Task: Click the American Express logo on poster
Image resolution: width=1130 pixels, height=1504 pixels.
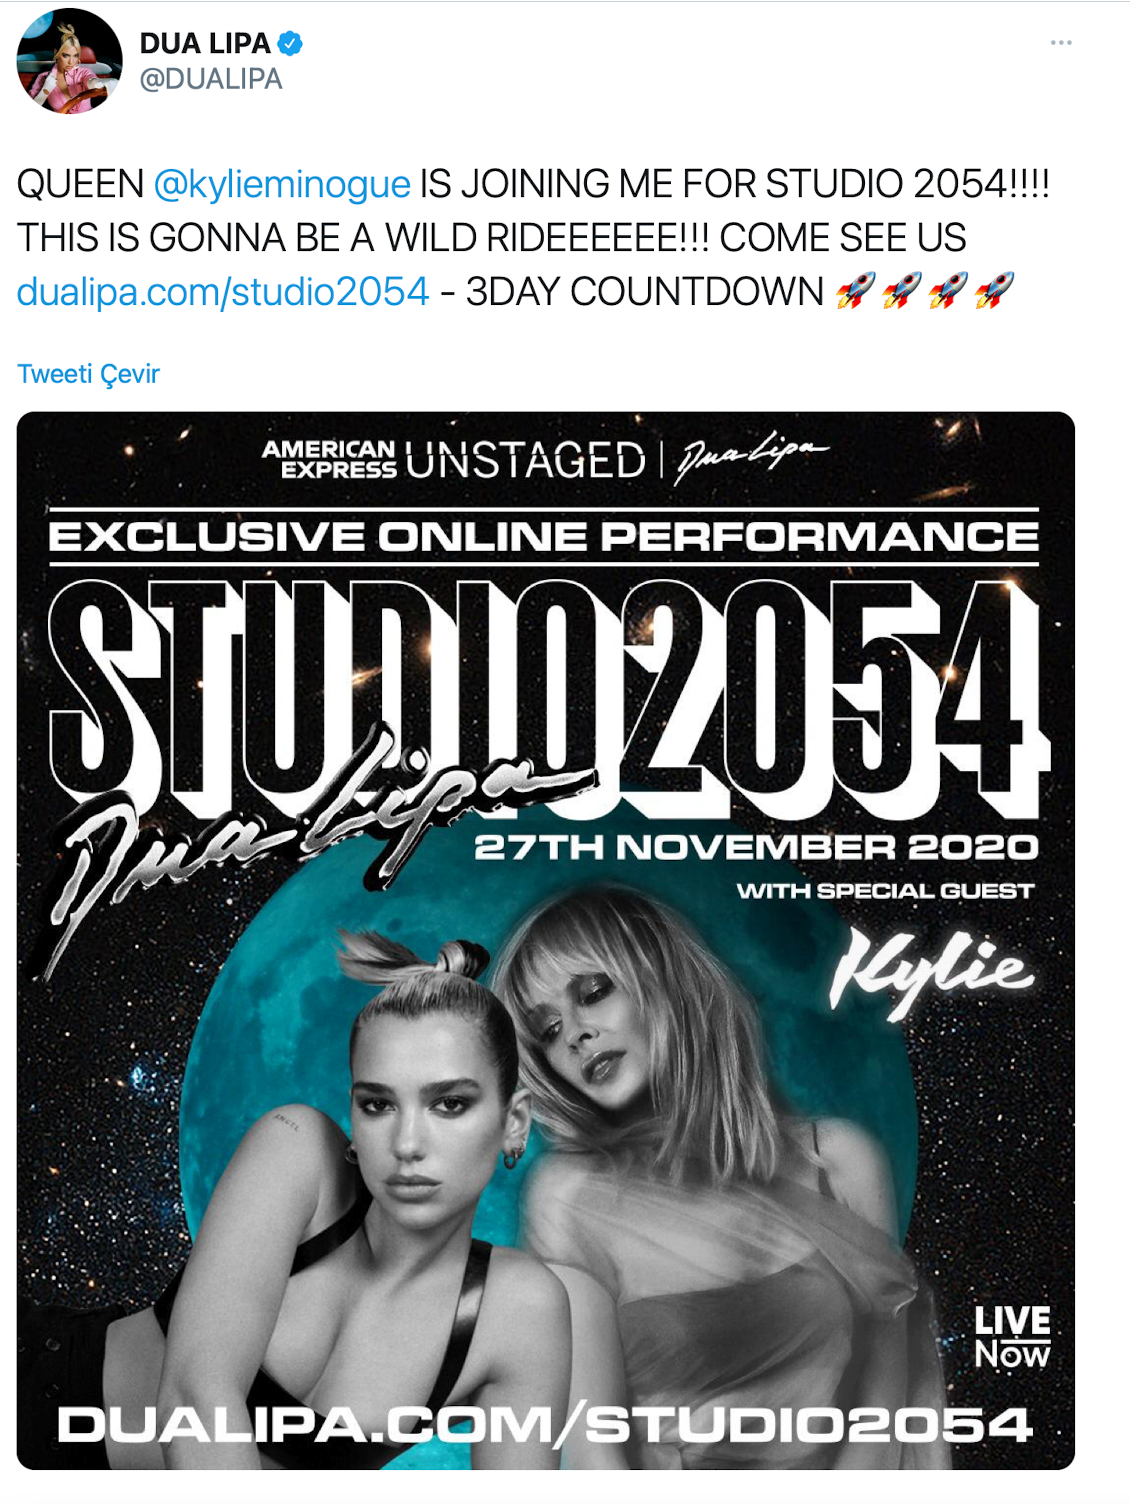Action: pos(329,459)
